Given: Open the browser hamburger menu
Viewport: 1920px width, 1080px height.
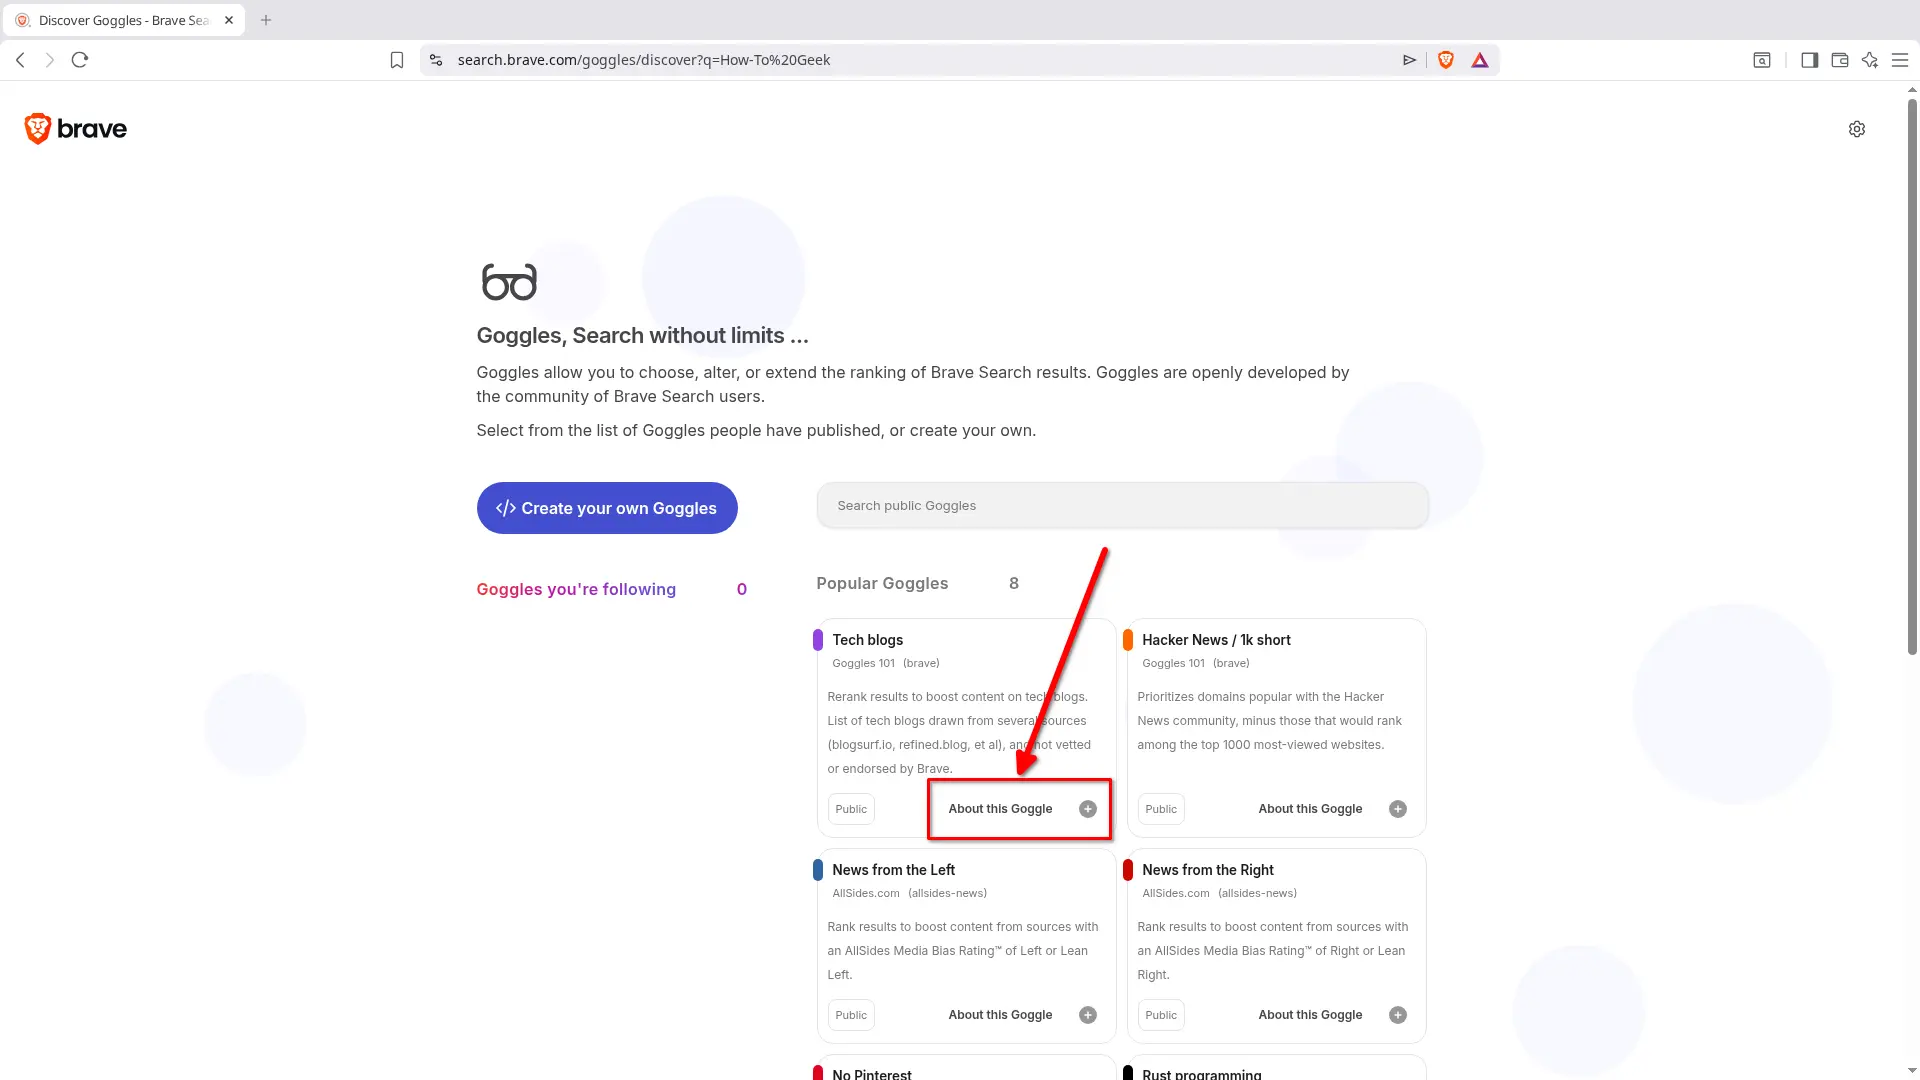Looking at the screenshot, I should [x=1900, y=60].
